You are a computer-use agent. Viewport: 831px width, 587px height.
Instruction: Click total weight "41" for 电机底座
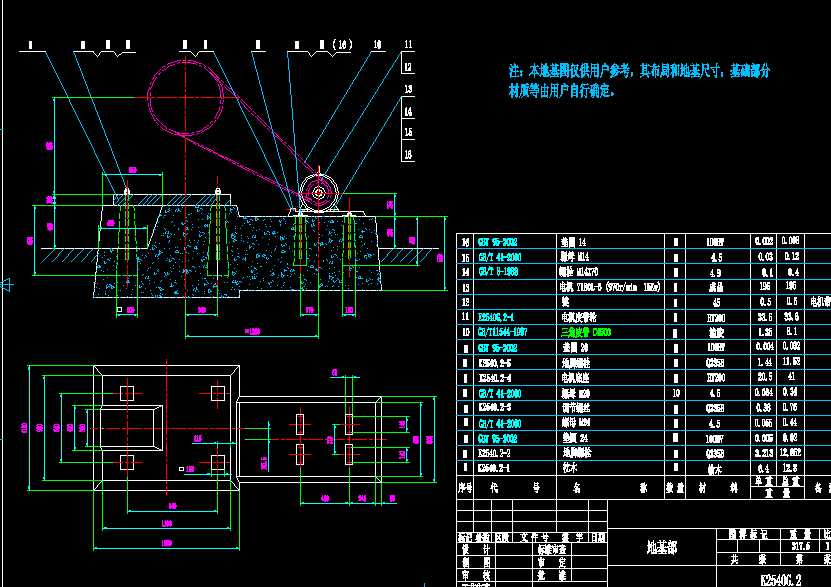[x=791, y=377]
